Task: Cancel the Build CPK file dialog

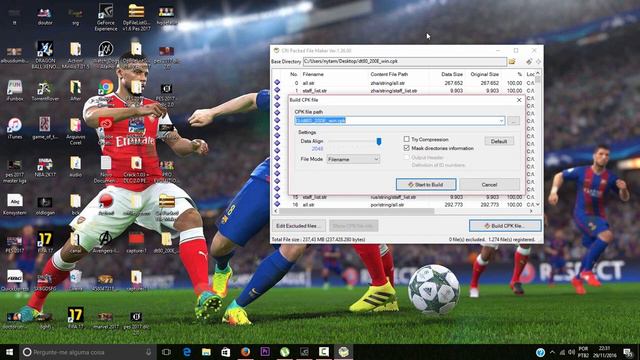Action: [x=489, y=184]
